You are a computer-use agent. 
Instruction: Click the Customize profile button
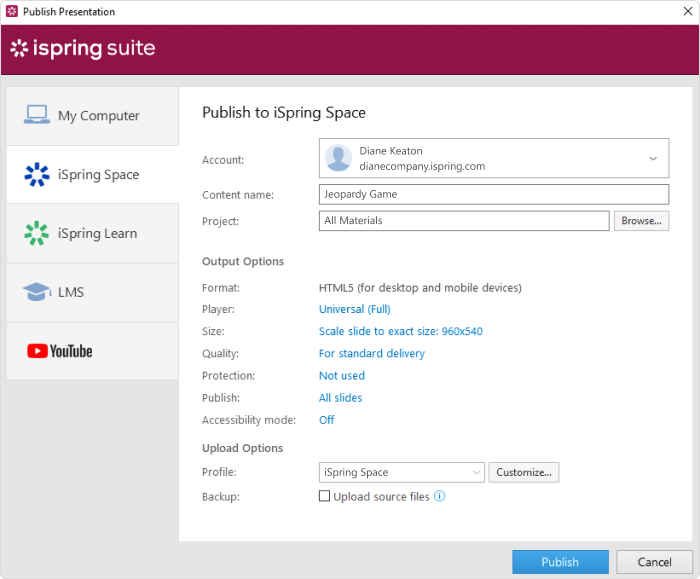pos(524,472)
